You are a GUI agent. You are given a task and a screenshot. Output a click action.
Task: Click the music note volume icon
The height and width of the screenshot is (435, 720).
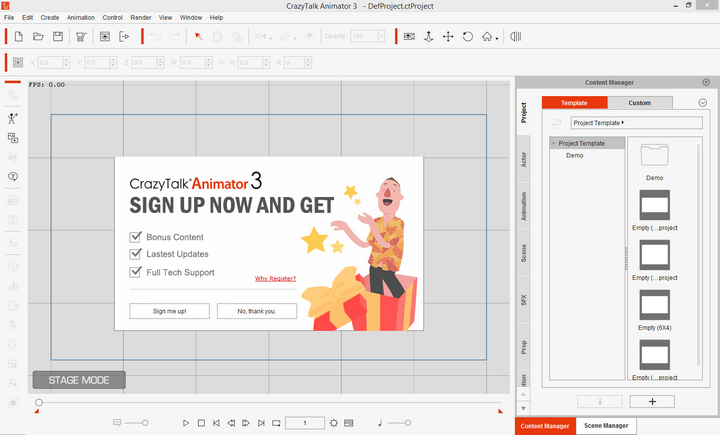380,423
